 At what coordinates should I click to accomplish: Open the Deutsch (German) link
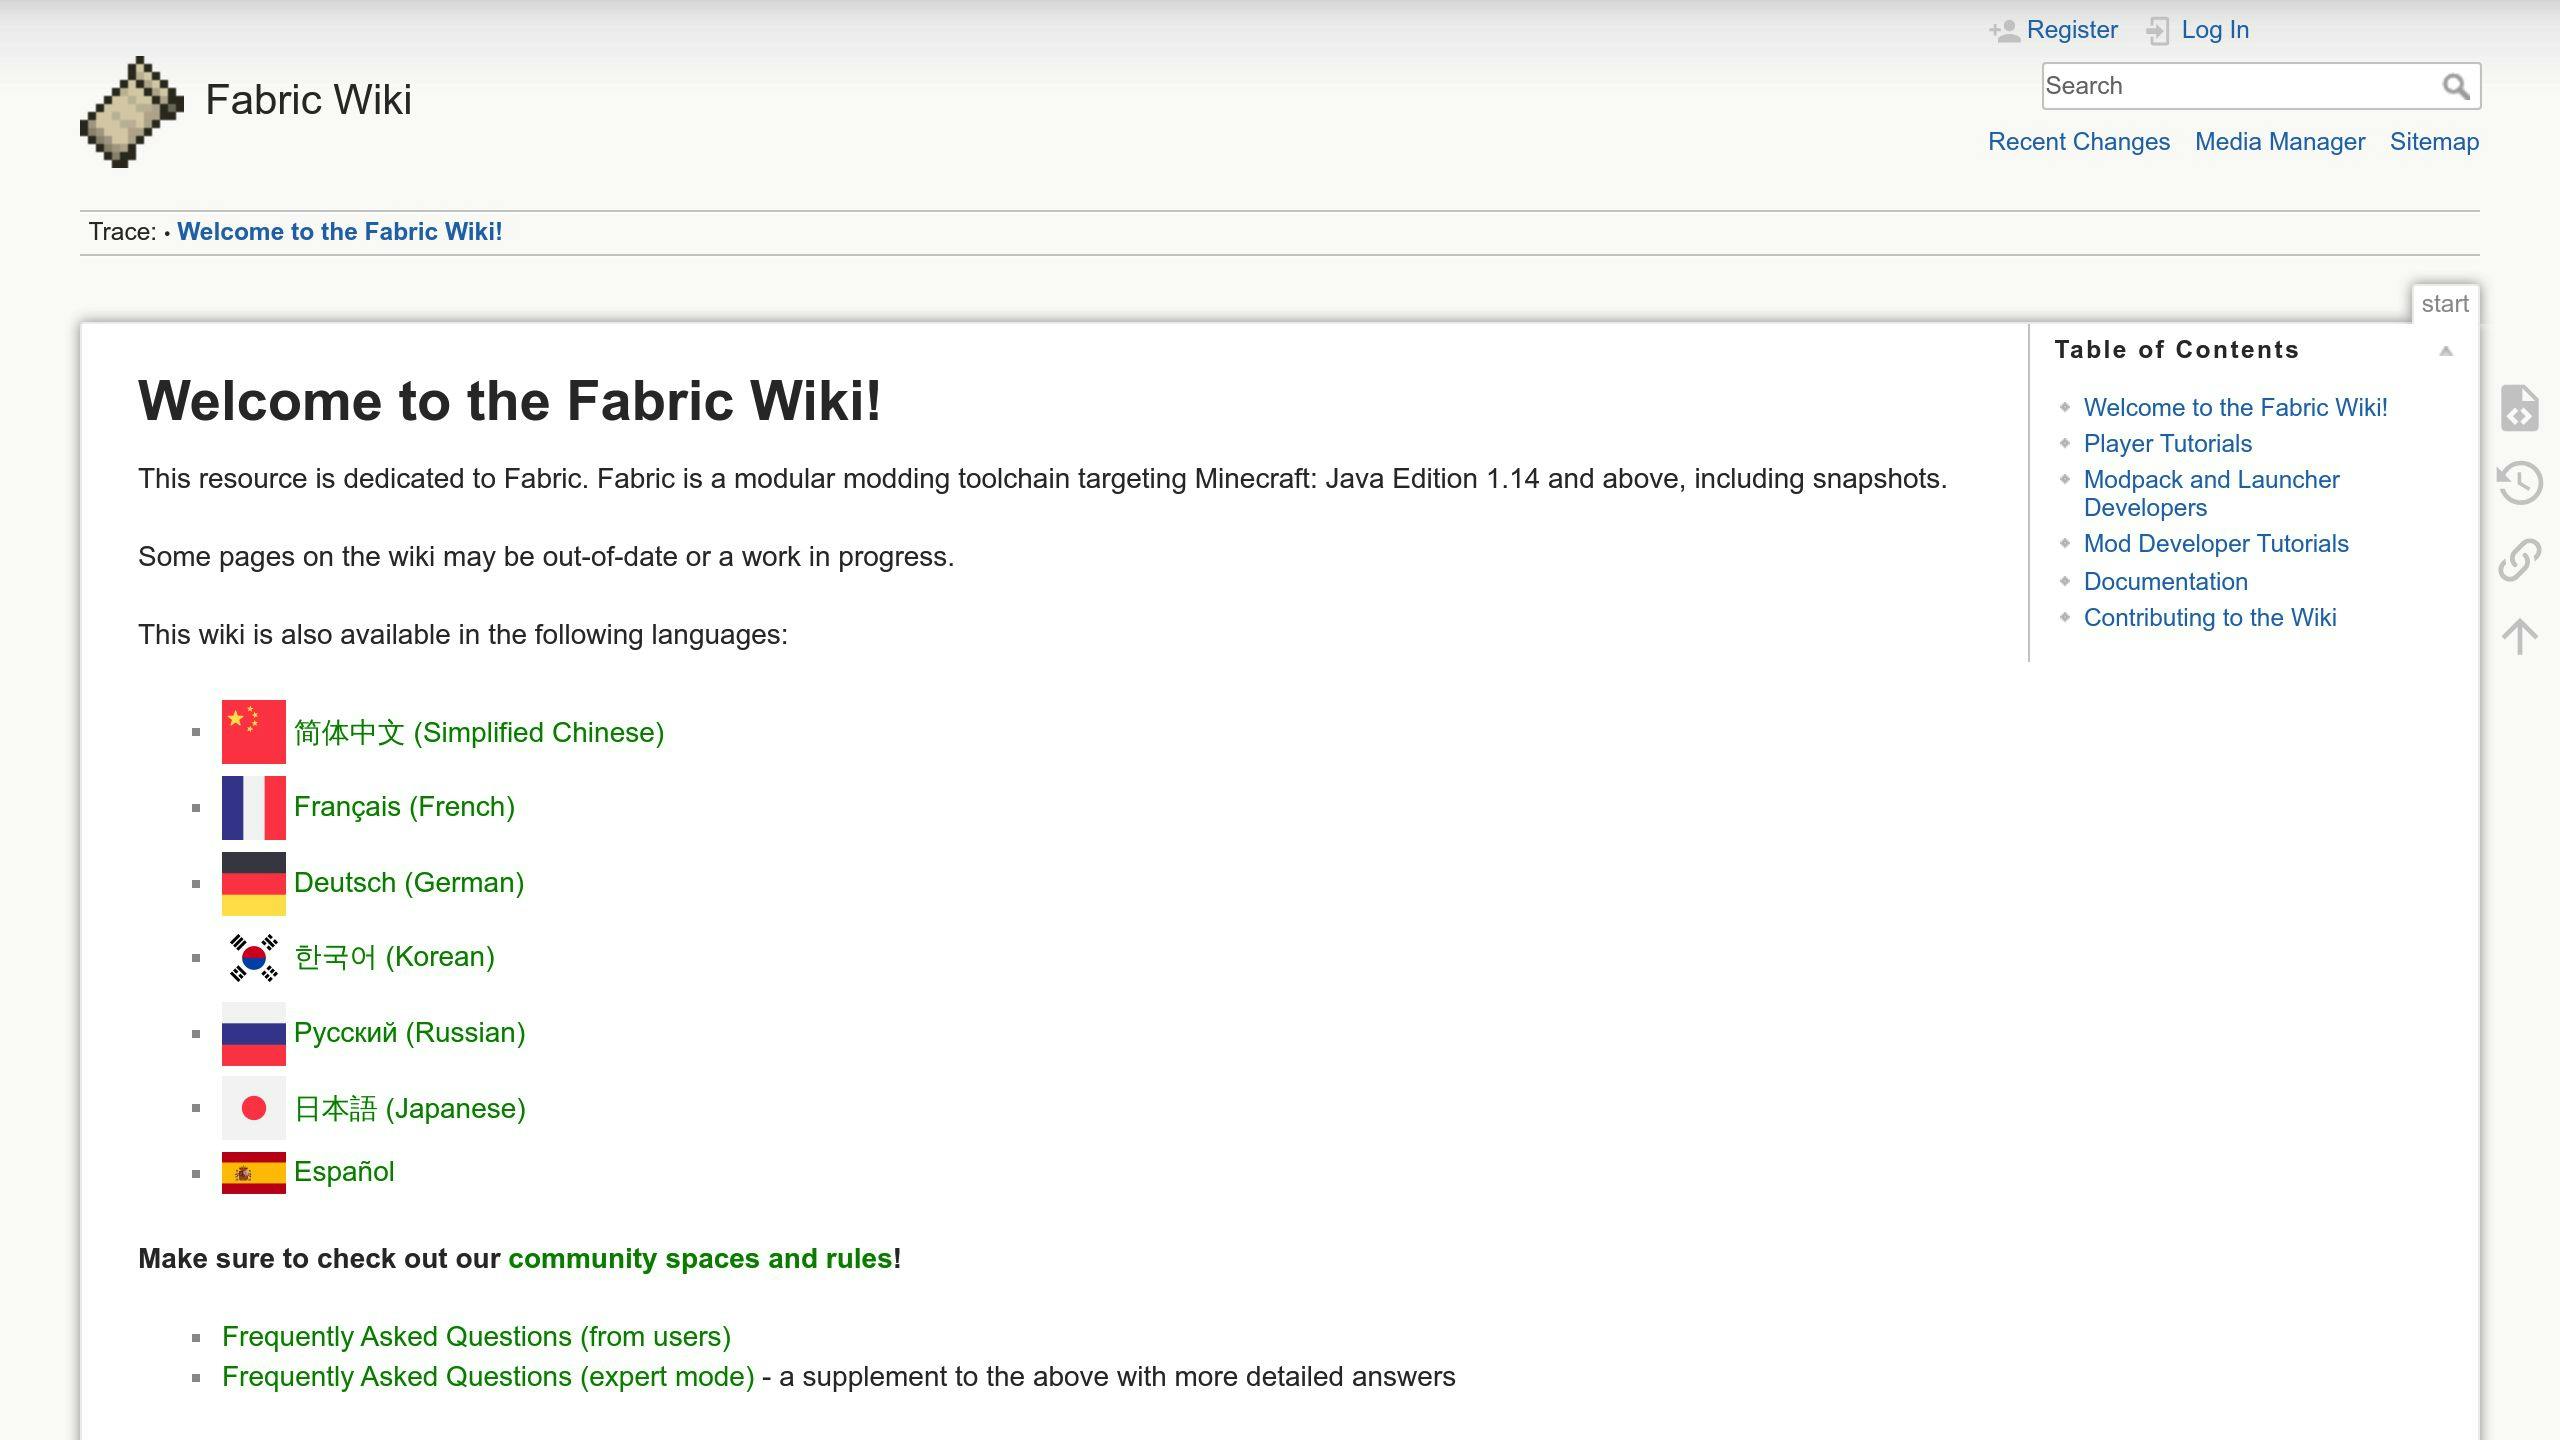point(409,883)
